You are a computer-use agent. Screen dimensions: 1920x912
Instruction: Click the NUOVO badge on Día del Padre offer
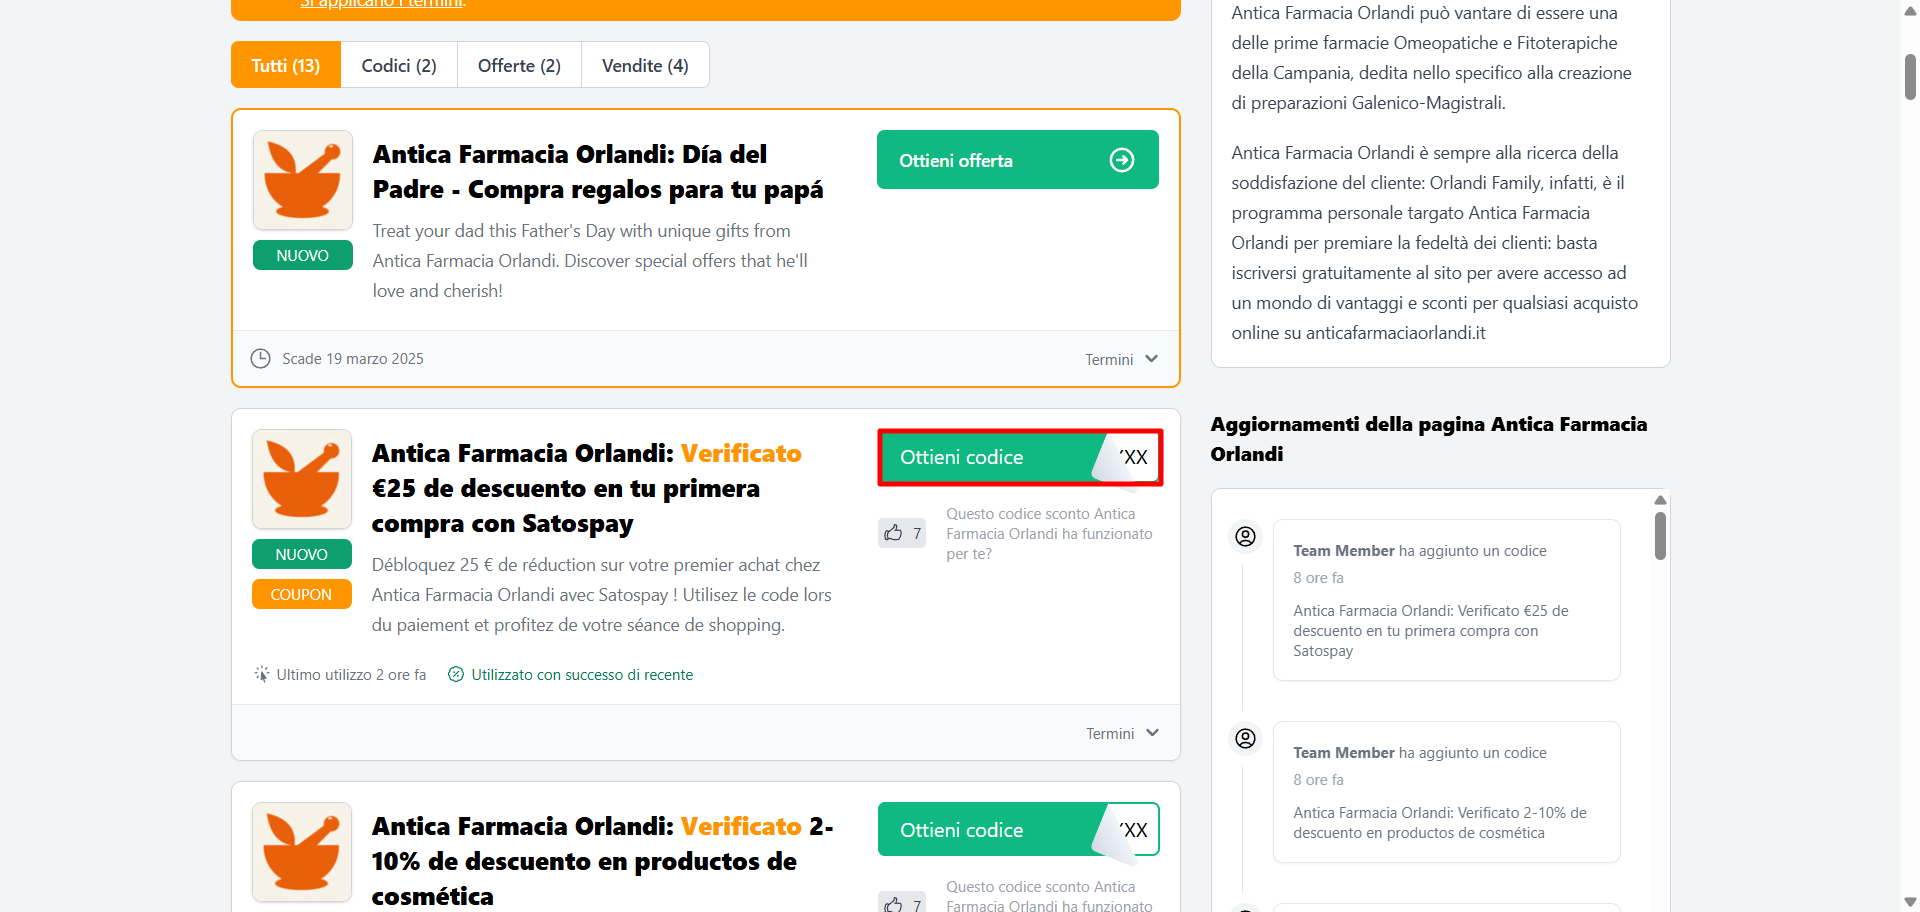(303, 255)
